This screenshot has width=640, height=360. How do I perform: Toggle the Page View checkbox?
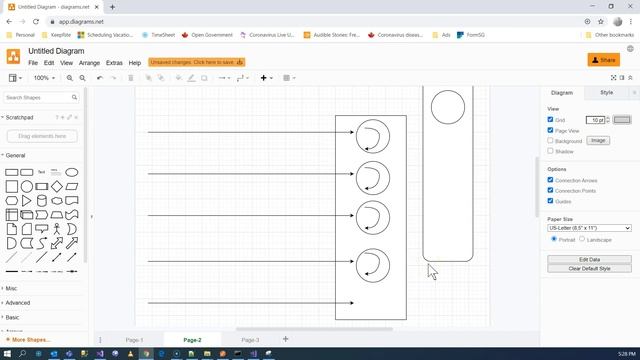[550, 130]
